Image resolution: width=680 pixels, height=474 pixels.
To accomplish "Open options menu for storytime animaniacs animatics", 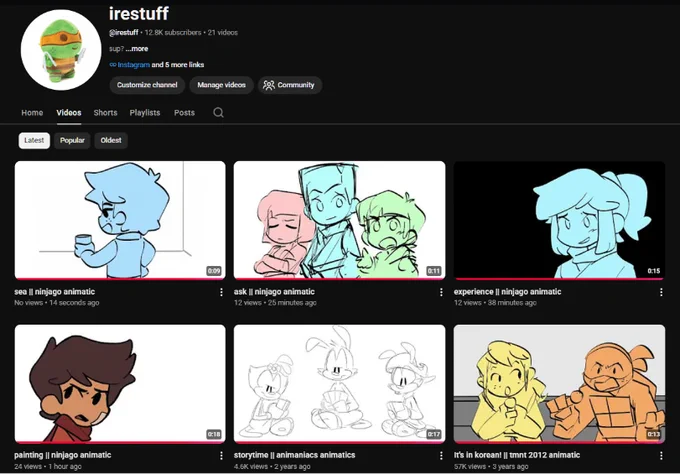I will coord(441,456).
